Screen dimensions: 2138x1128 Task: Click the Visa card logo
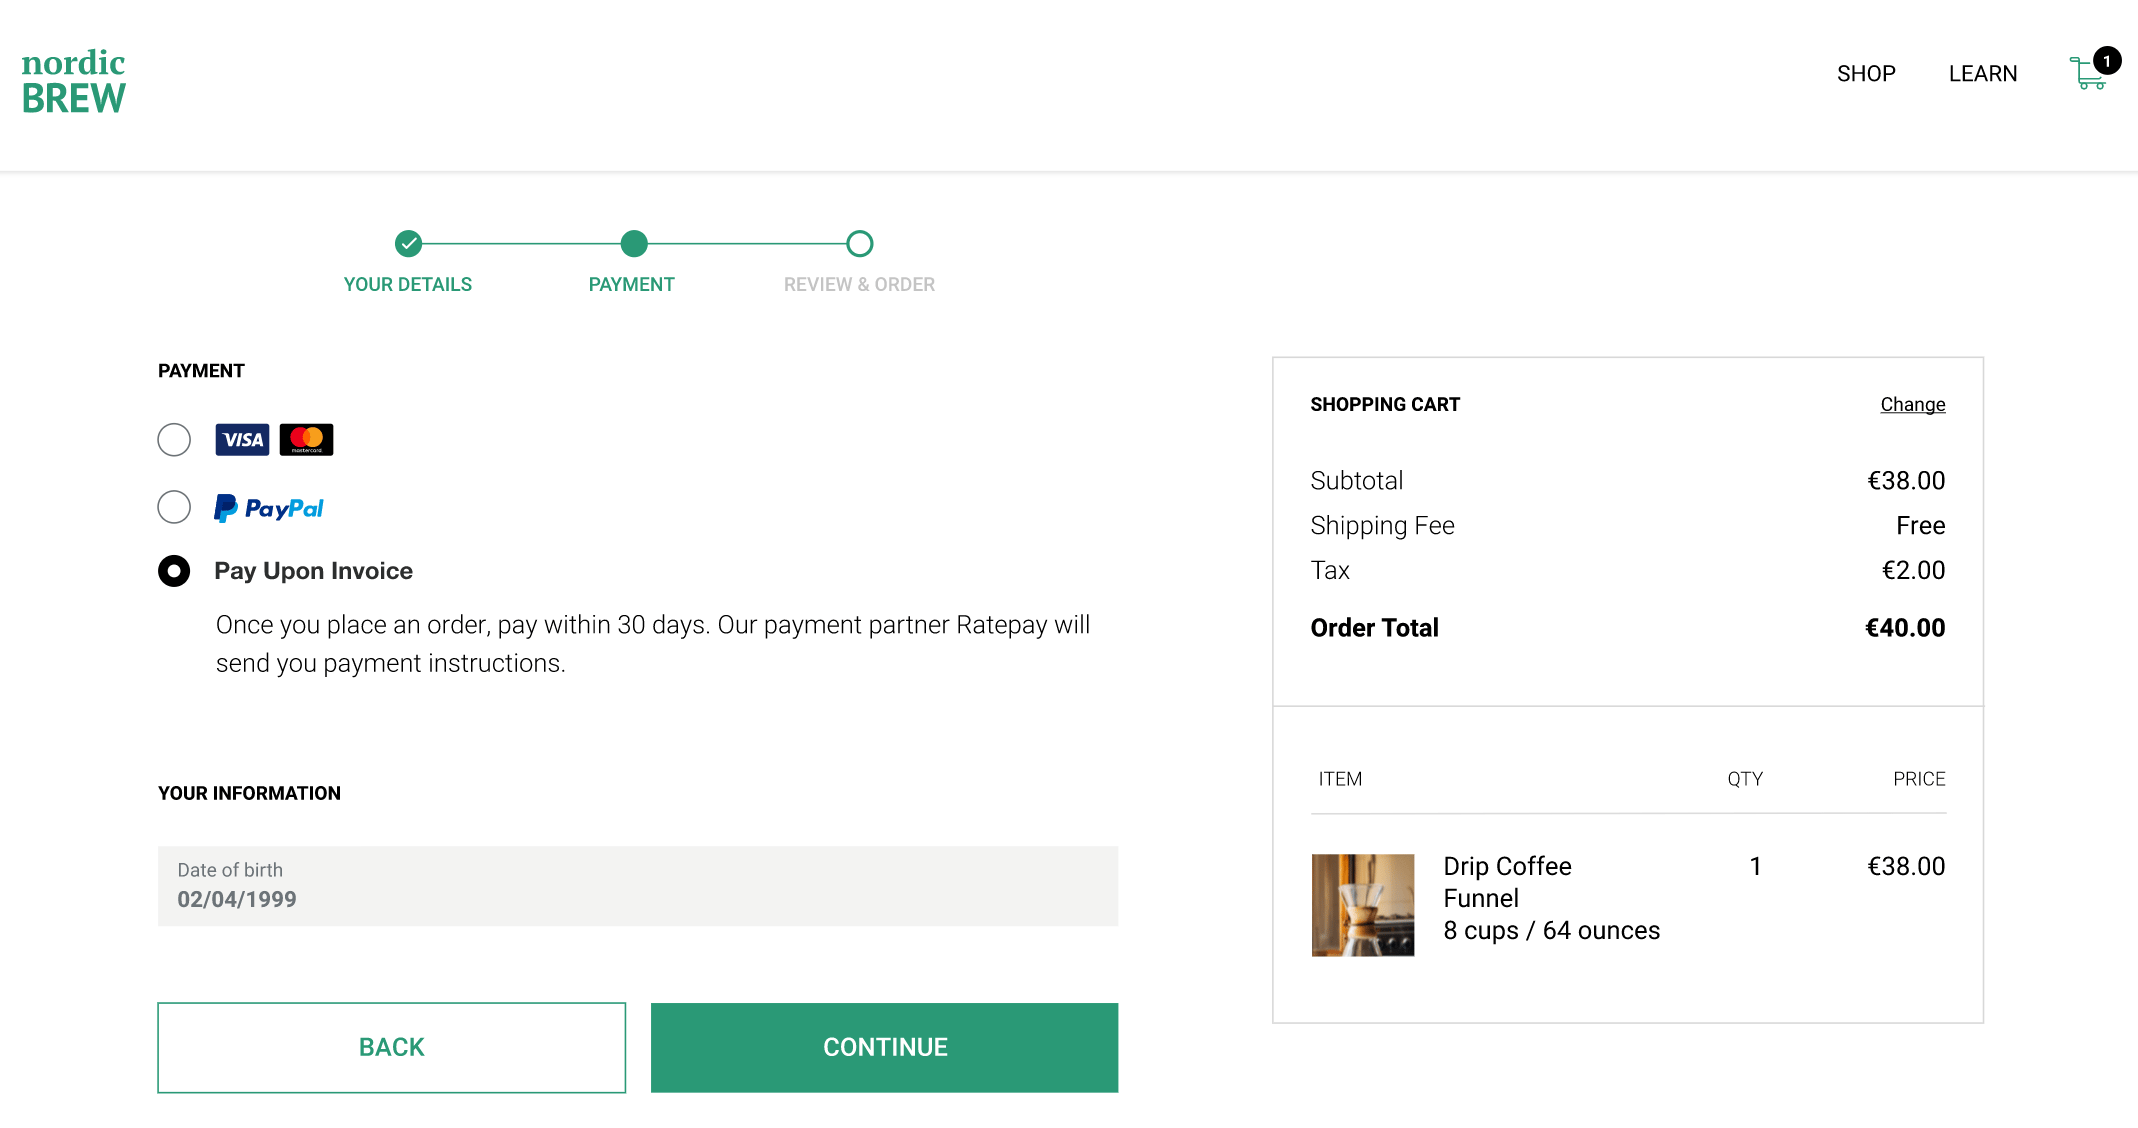[x=242, y=440]
